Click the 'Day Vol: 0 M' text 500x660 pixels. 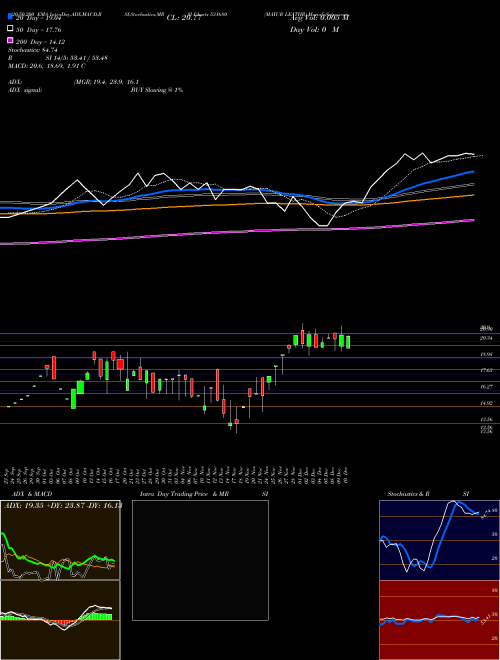[315, 29]
